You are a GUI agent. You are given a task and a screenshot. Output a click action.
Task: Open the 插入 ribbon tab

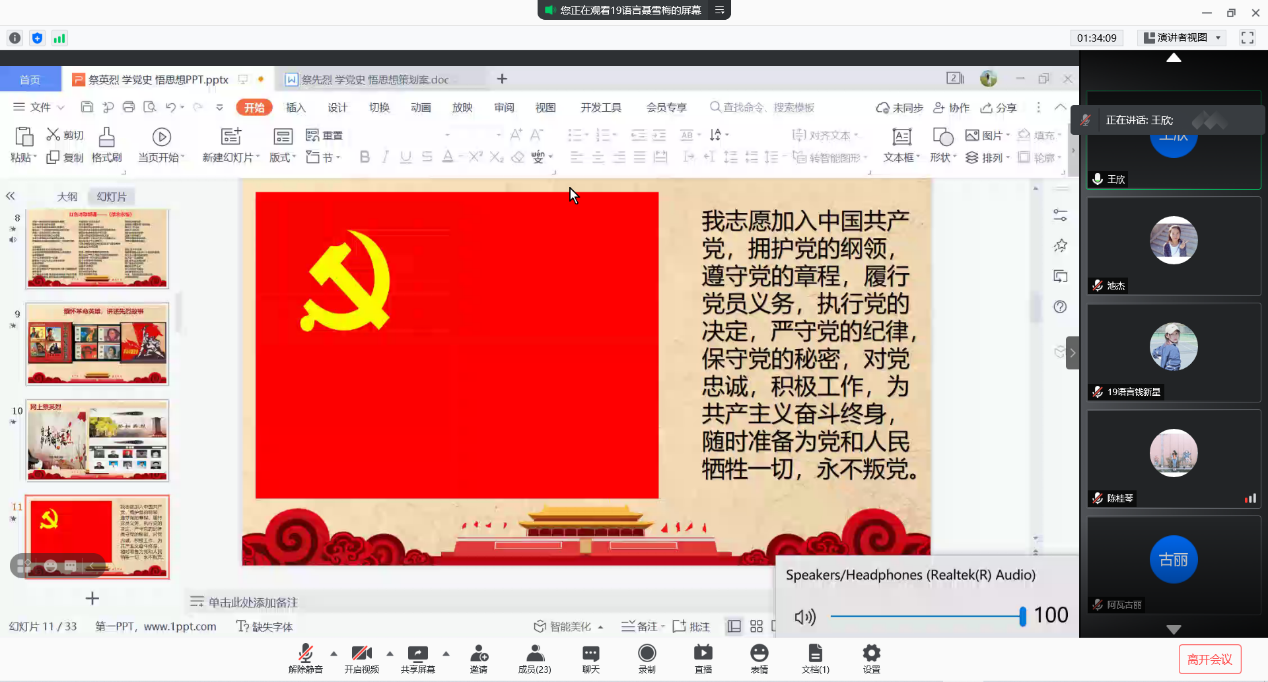(x=296, y=107)
